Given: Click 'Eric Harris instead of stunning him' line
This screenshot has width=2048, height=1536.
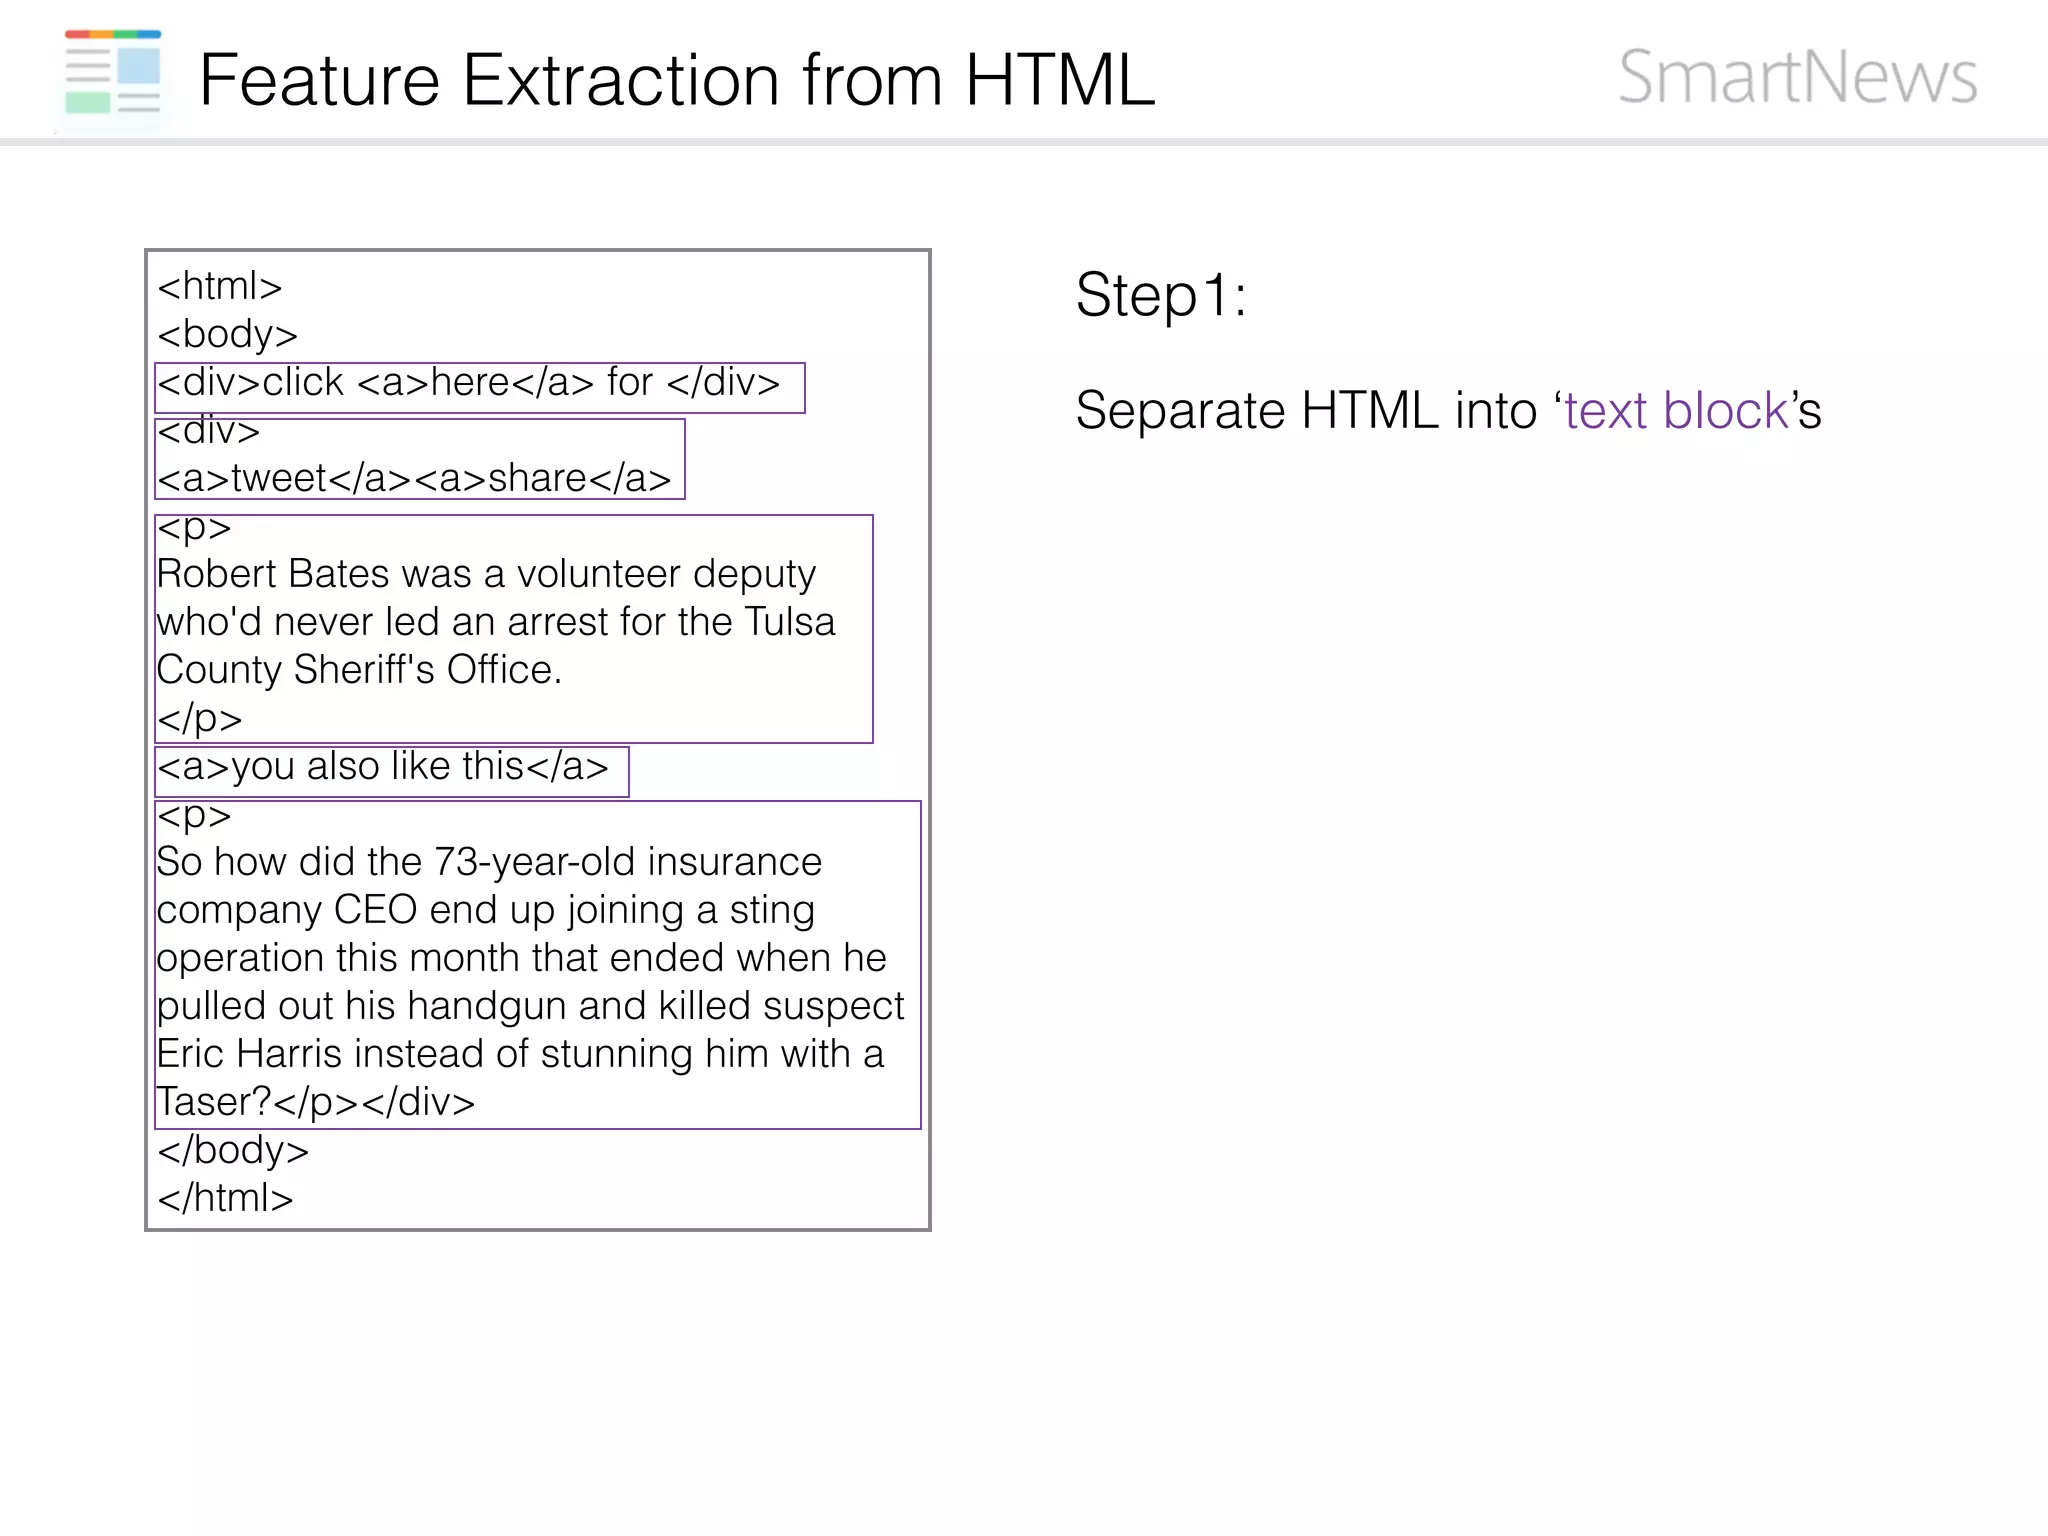Looking at the screenshot, I should coord(520,1054).
